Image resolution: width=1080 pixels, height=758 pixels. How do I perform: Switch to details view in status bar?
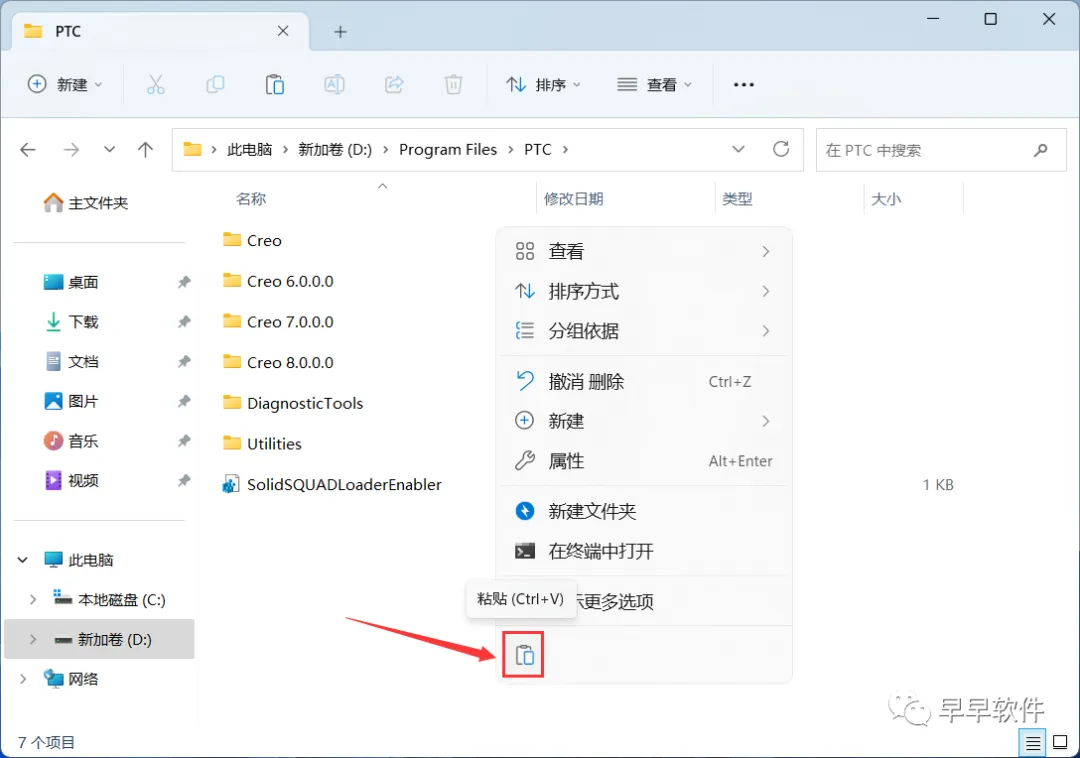[x=1032, y=743]
